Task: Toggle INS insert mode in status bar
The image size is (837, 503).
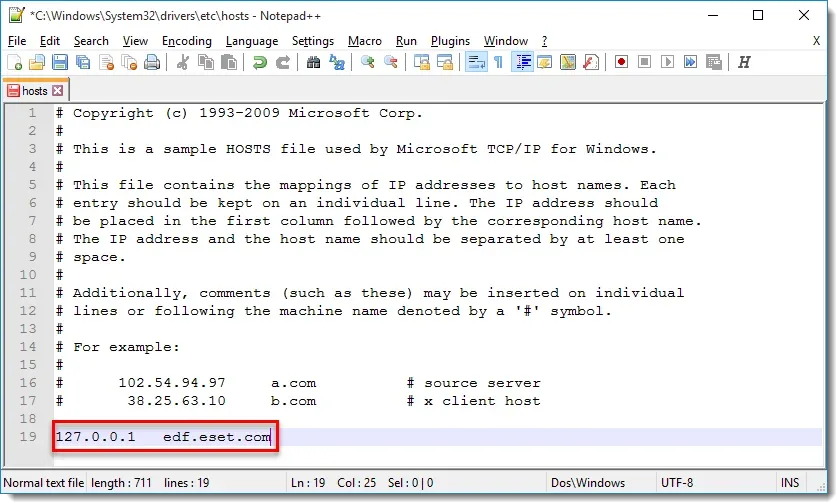Action: click(790, 483)
